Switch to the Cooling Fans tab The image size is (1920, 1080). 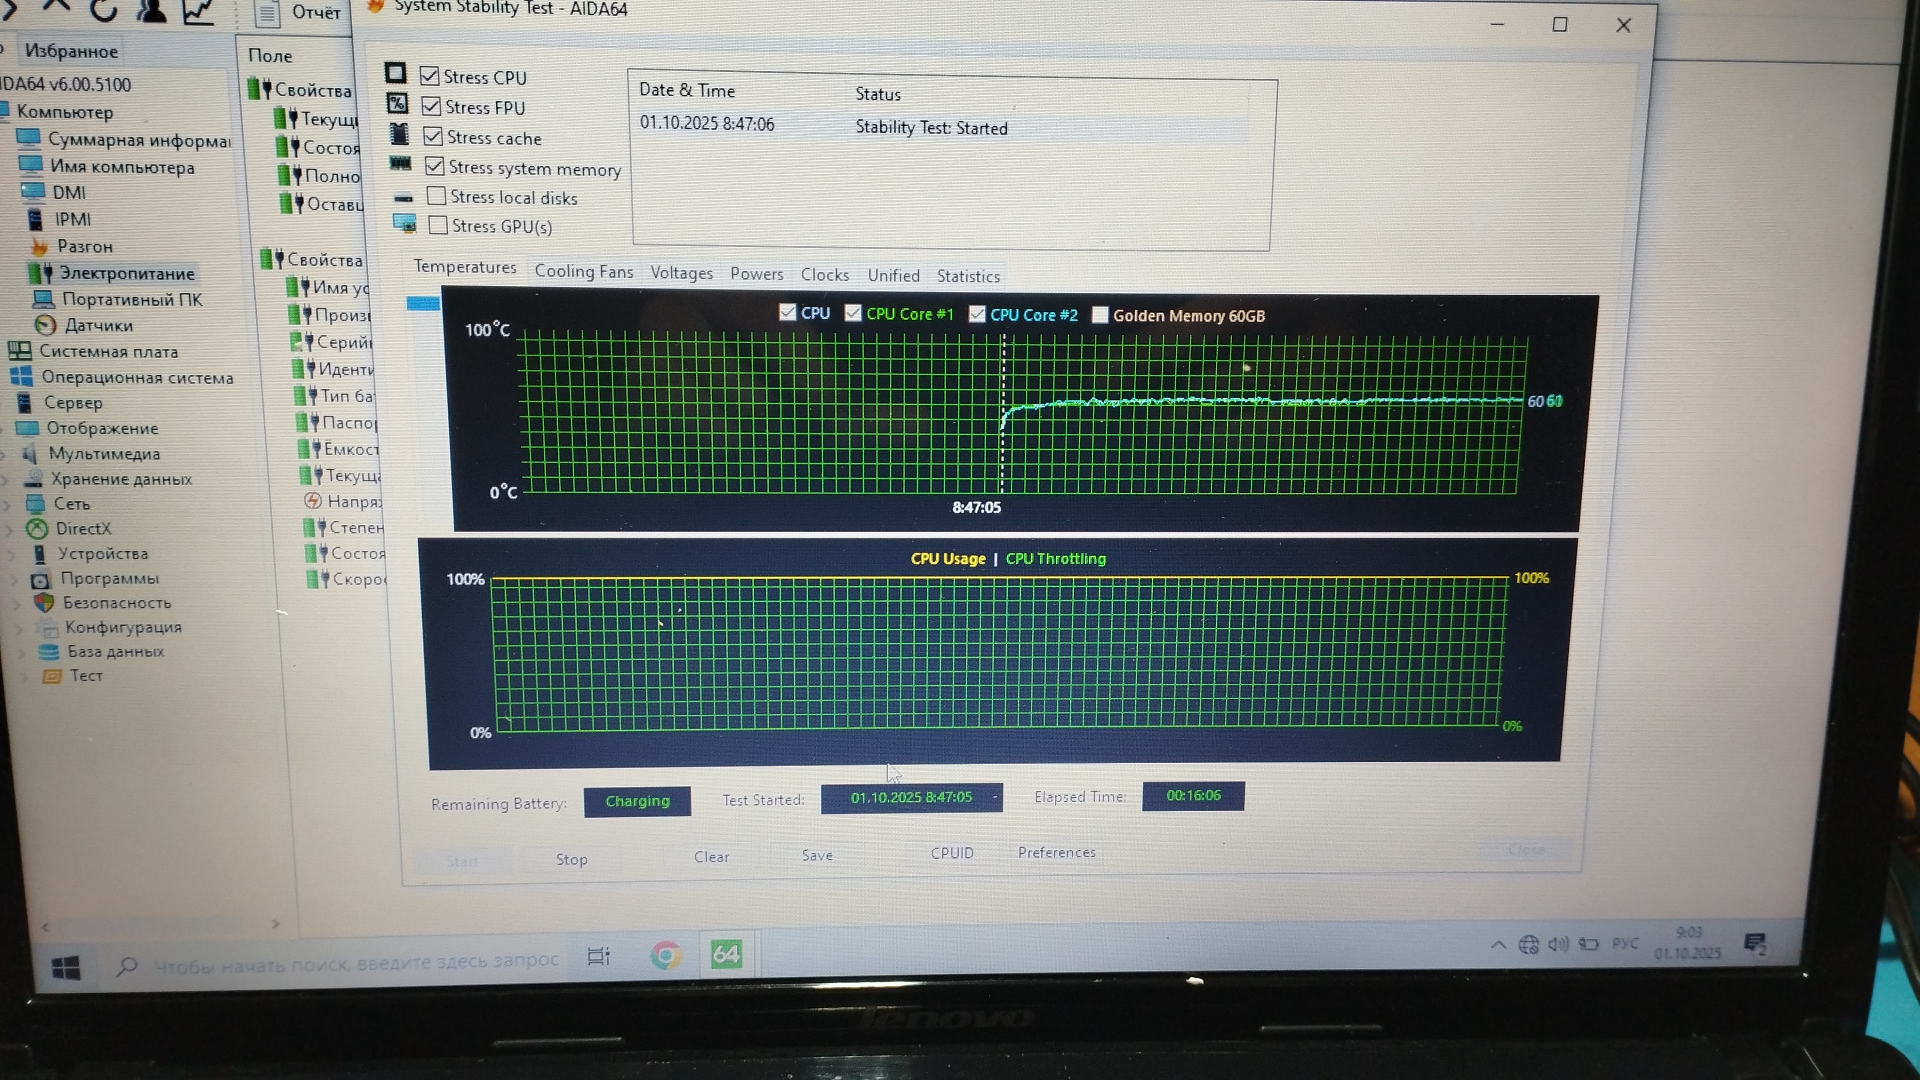(x=583, y=271)
